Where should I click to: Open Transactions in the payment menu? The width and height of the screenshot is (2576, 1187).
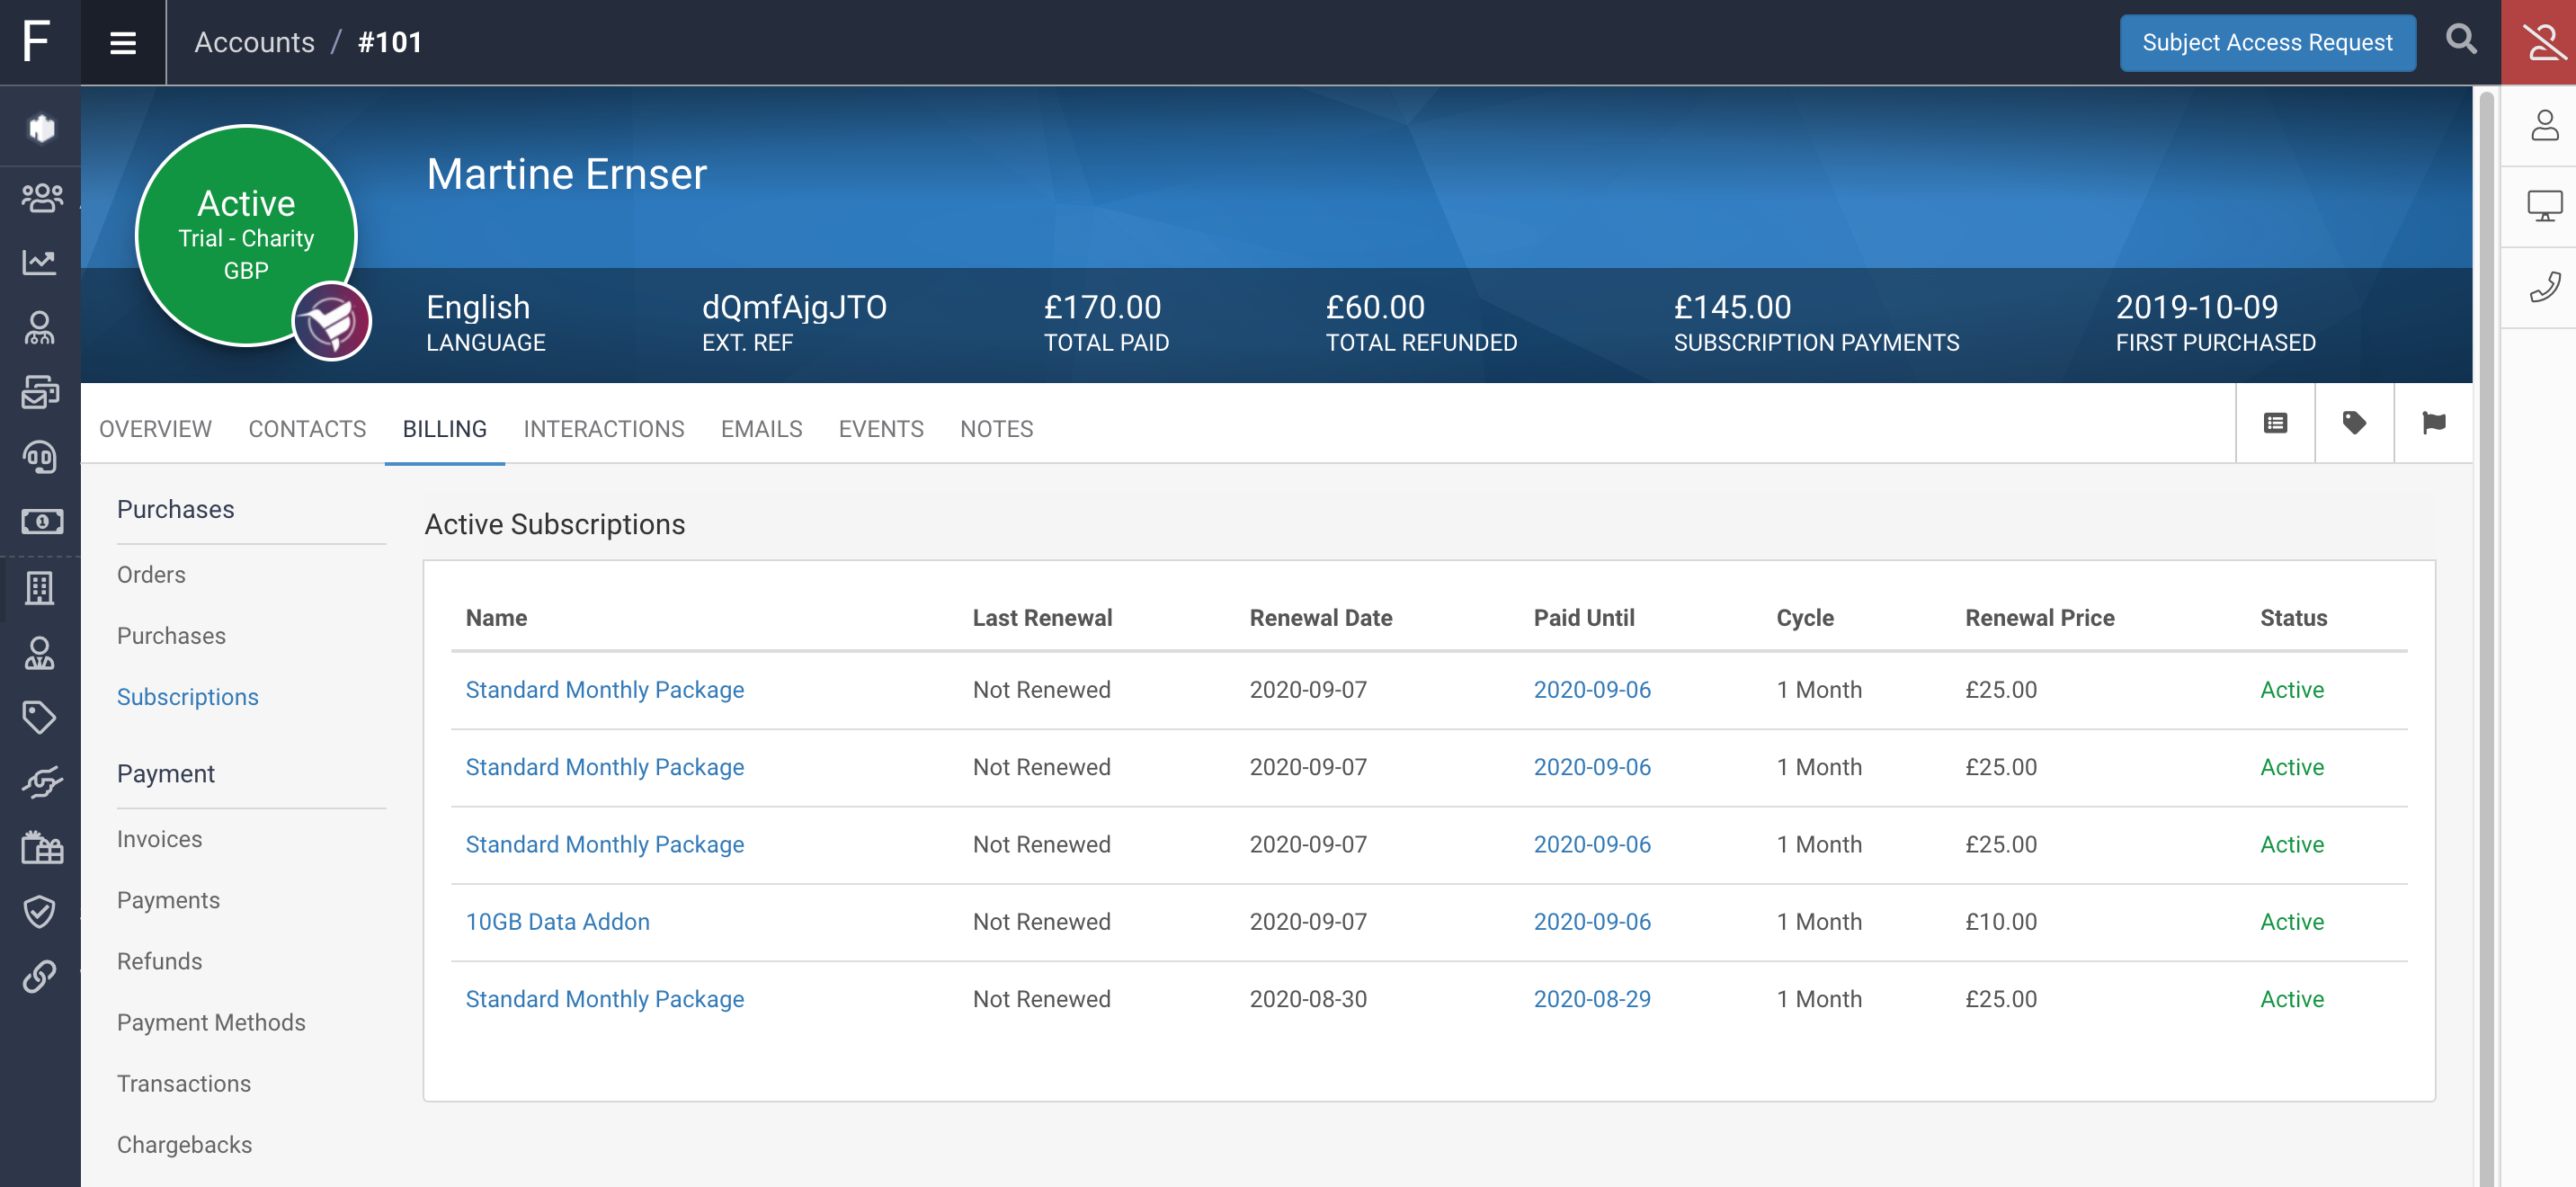pos(184,1082)
